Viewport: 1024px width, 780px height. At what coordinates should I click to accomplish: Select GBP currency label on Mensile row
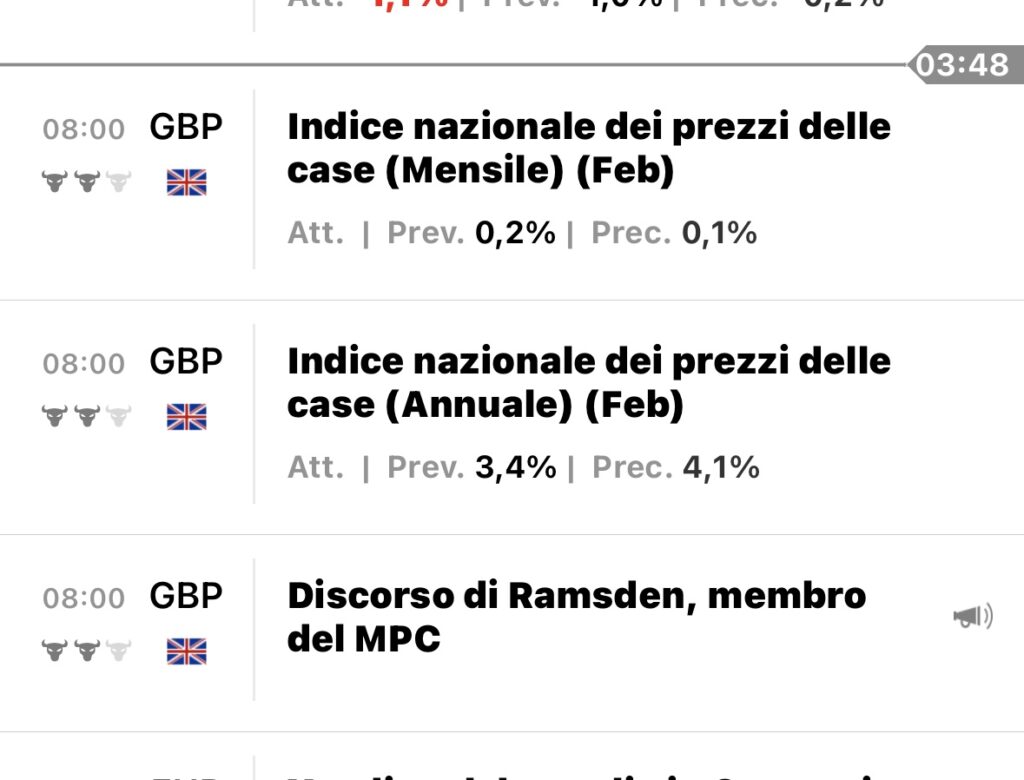186,127
